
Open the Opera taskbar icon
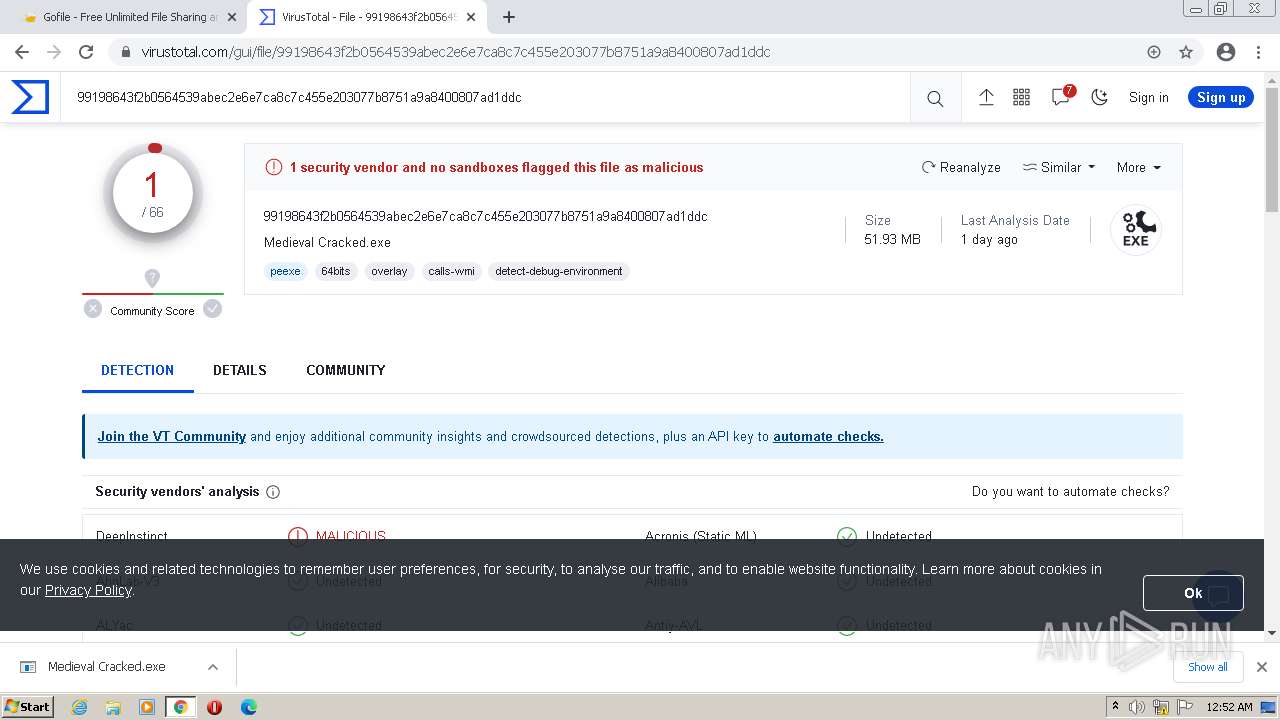(x=214, y=707)
